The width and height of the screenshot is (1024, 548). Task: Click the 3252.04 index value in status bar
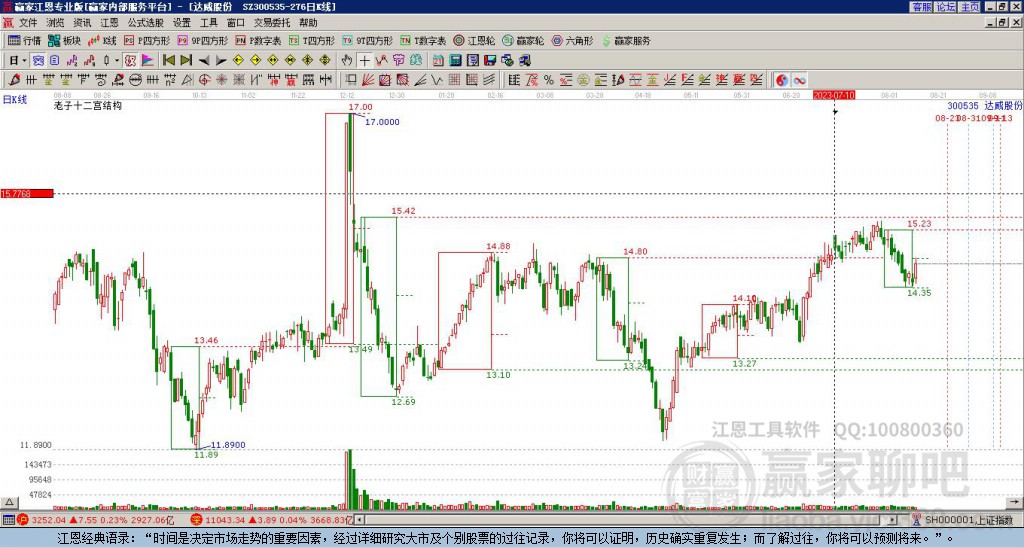49,520
